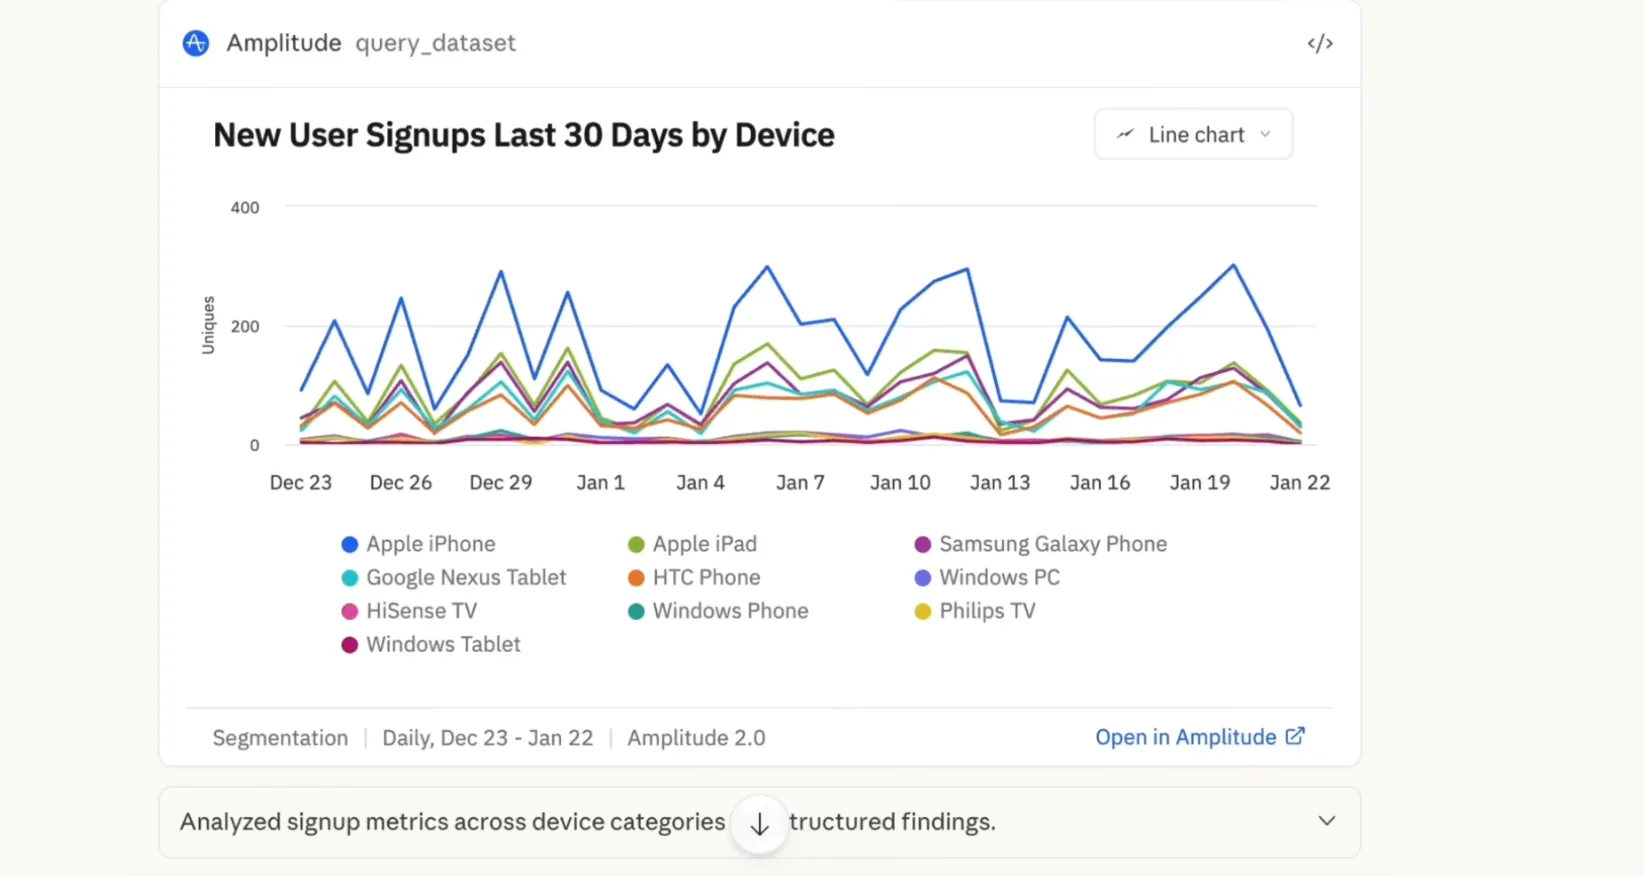1644x876 pixels.
Task: Toggle the Apple iPhone legend series
Action: (x=418, y=544)
